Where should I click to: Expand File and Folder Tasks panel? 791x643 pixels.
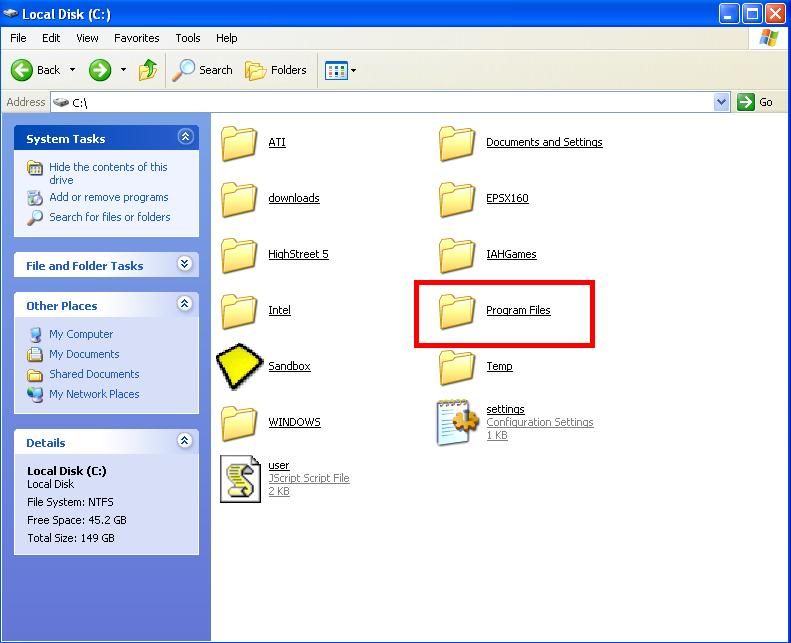coord(185,264)
